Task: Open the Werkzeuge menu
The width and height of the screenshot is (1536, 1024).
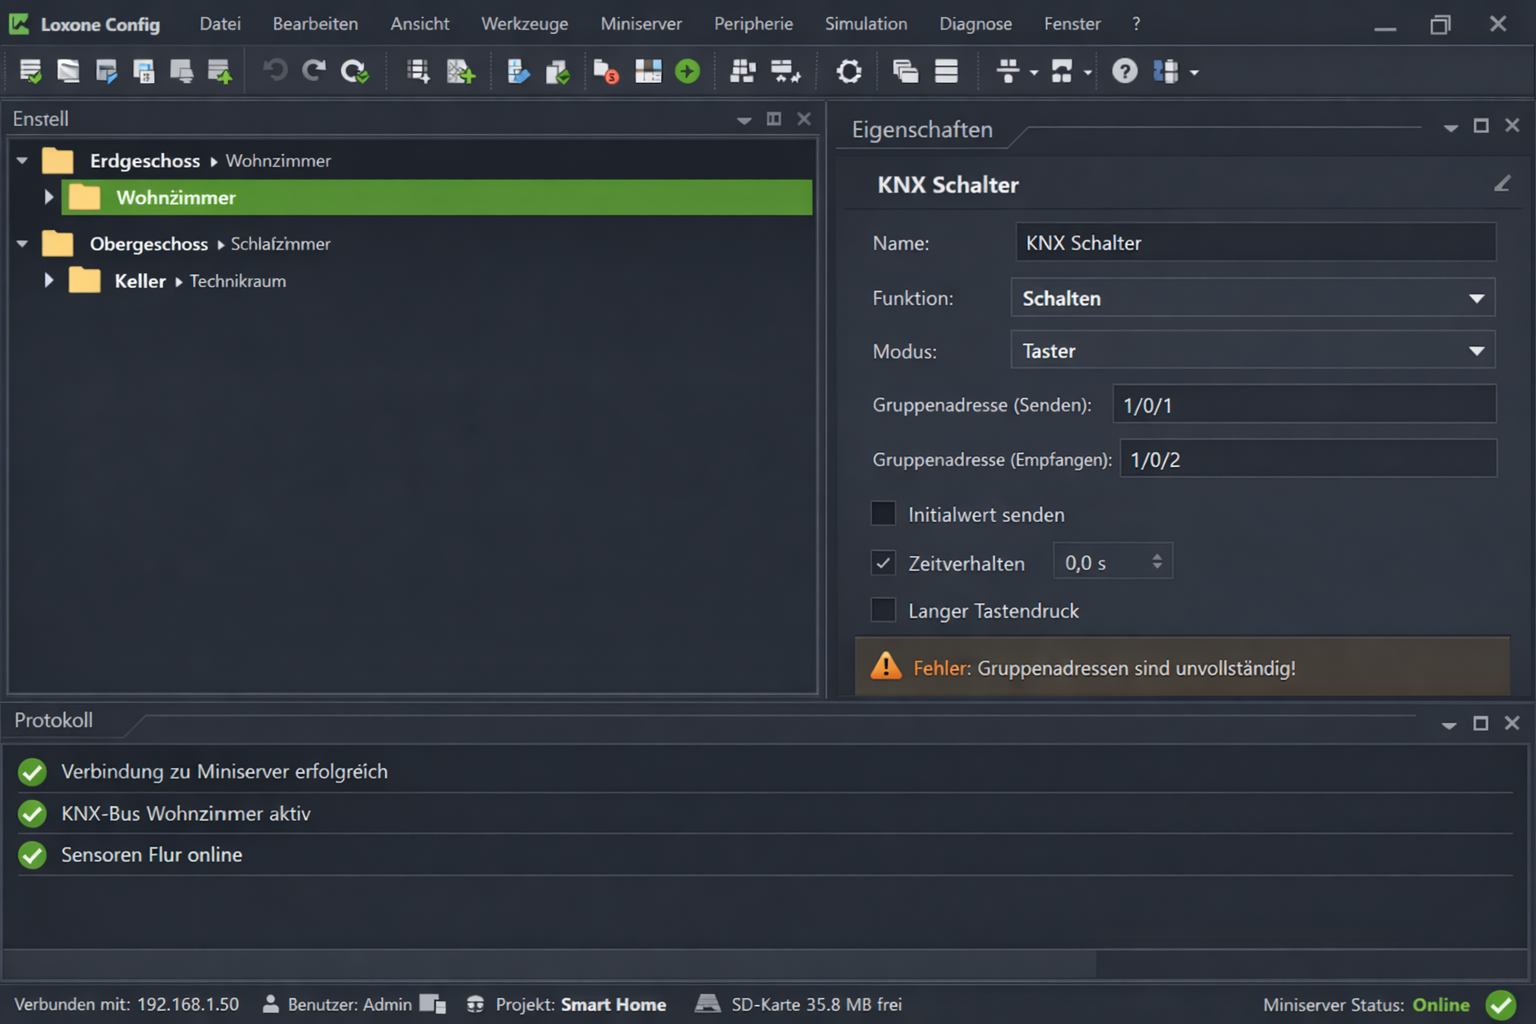Action: [525, 24]
